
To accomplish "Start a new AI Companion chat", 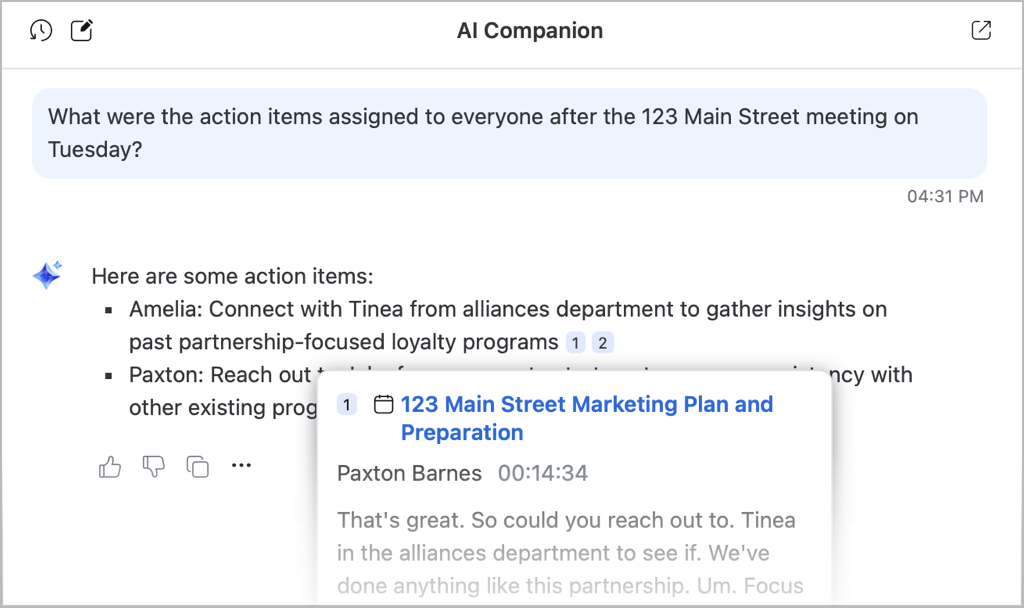I will click(81, 30).
